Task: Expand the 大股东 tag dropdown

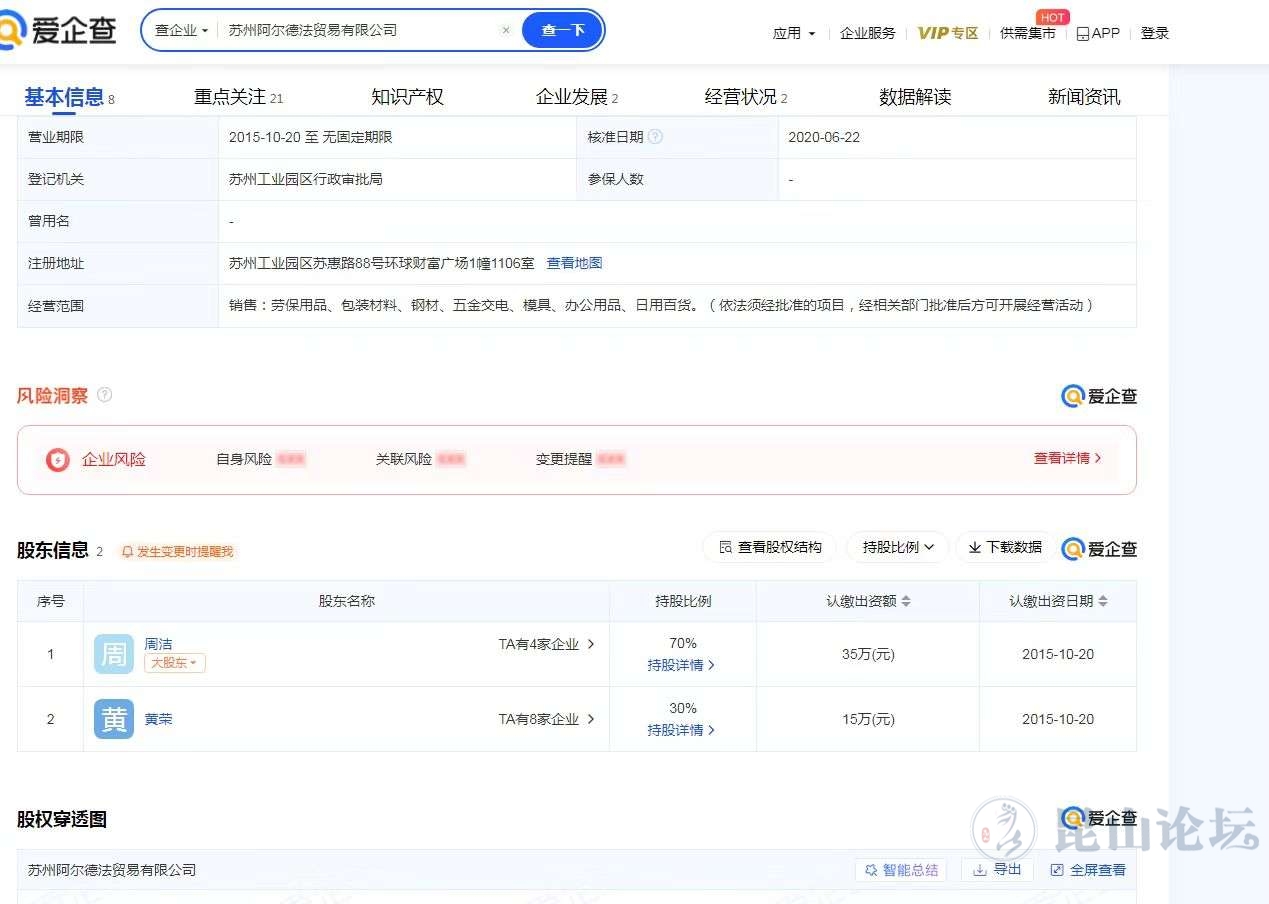Action: pos(175,663)
